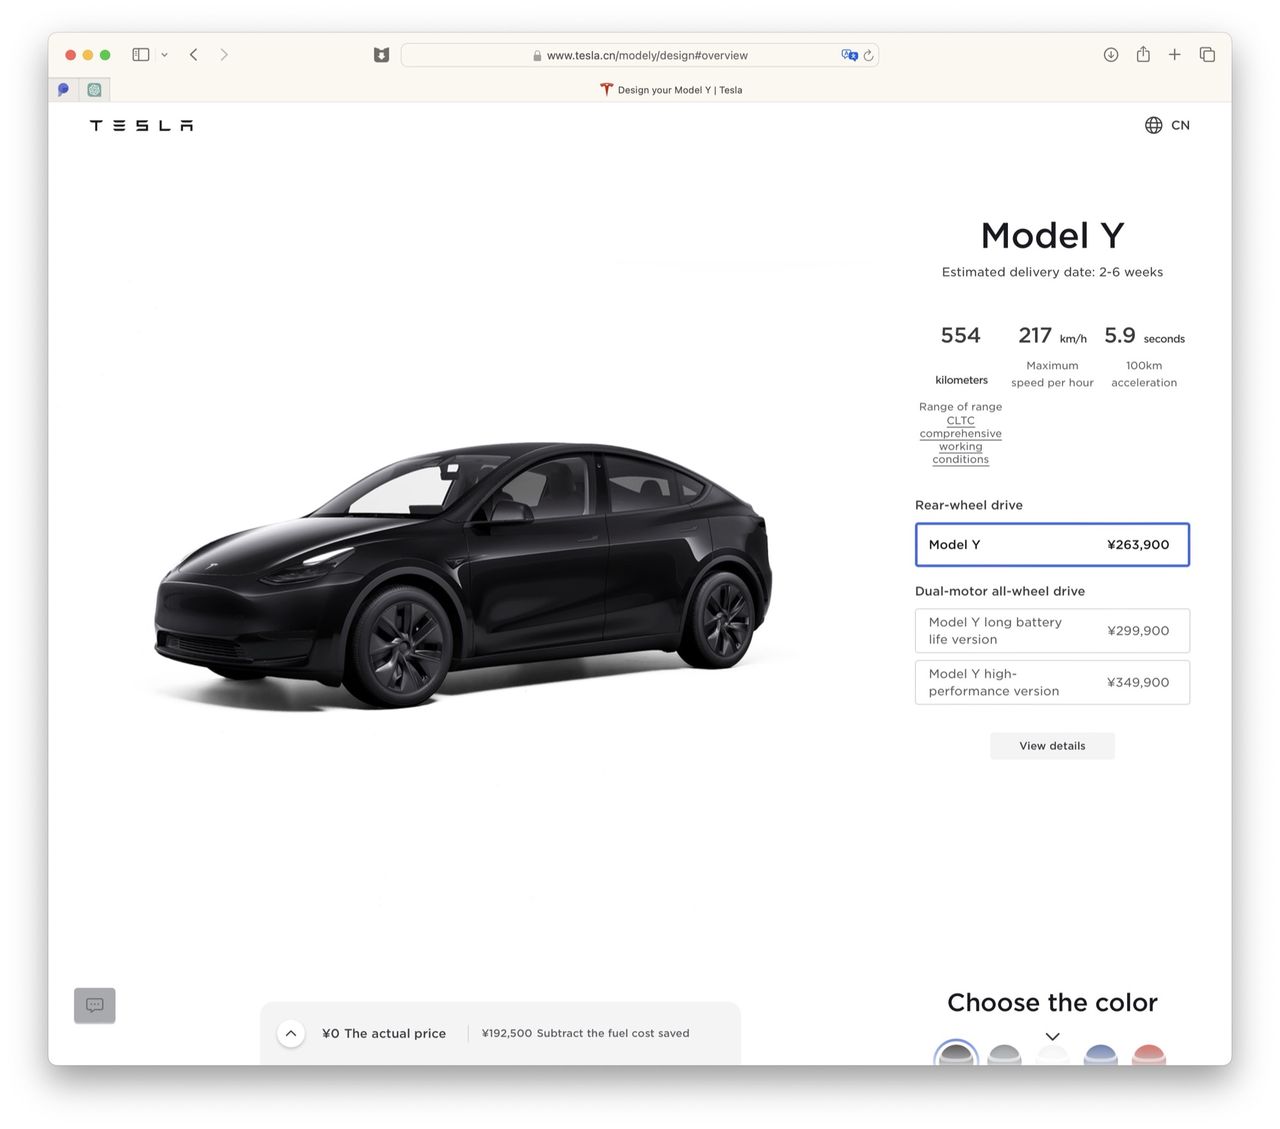Image resolution: width=1280 pixels, height=1129 pixels.
Task: Select the blue paint color swatch
Action: click(1100, 1055)
